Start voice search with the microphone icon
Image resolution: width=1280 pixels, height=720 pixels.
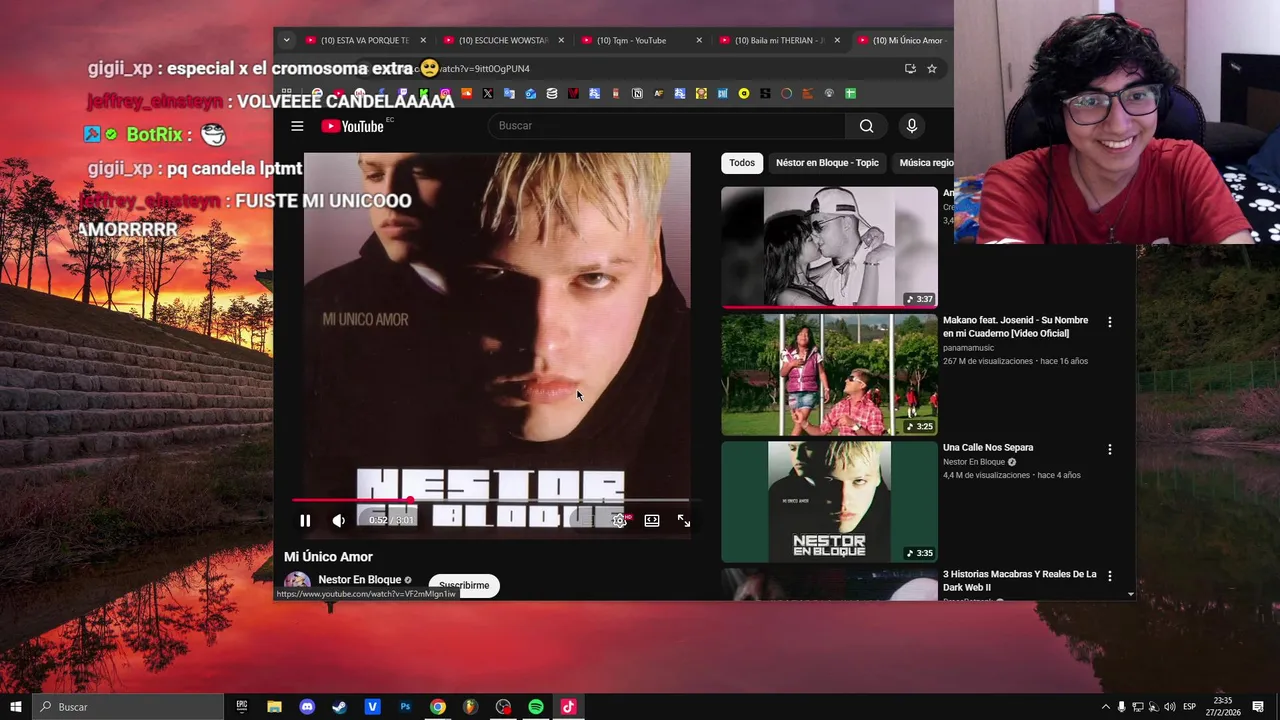[x=911, y=126]
